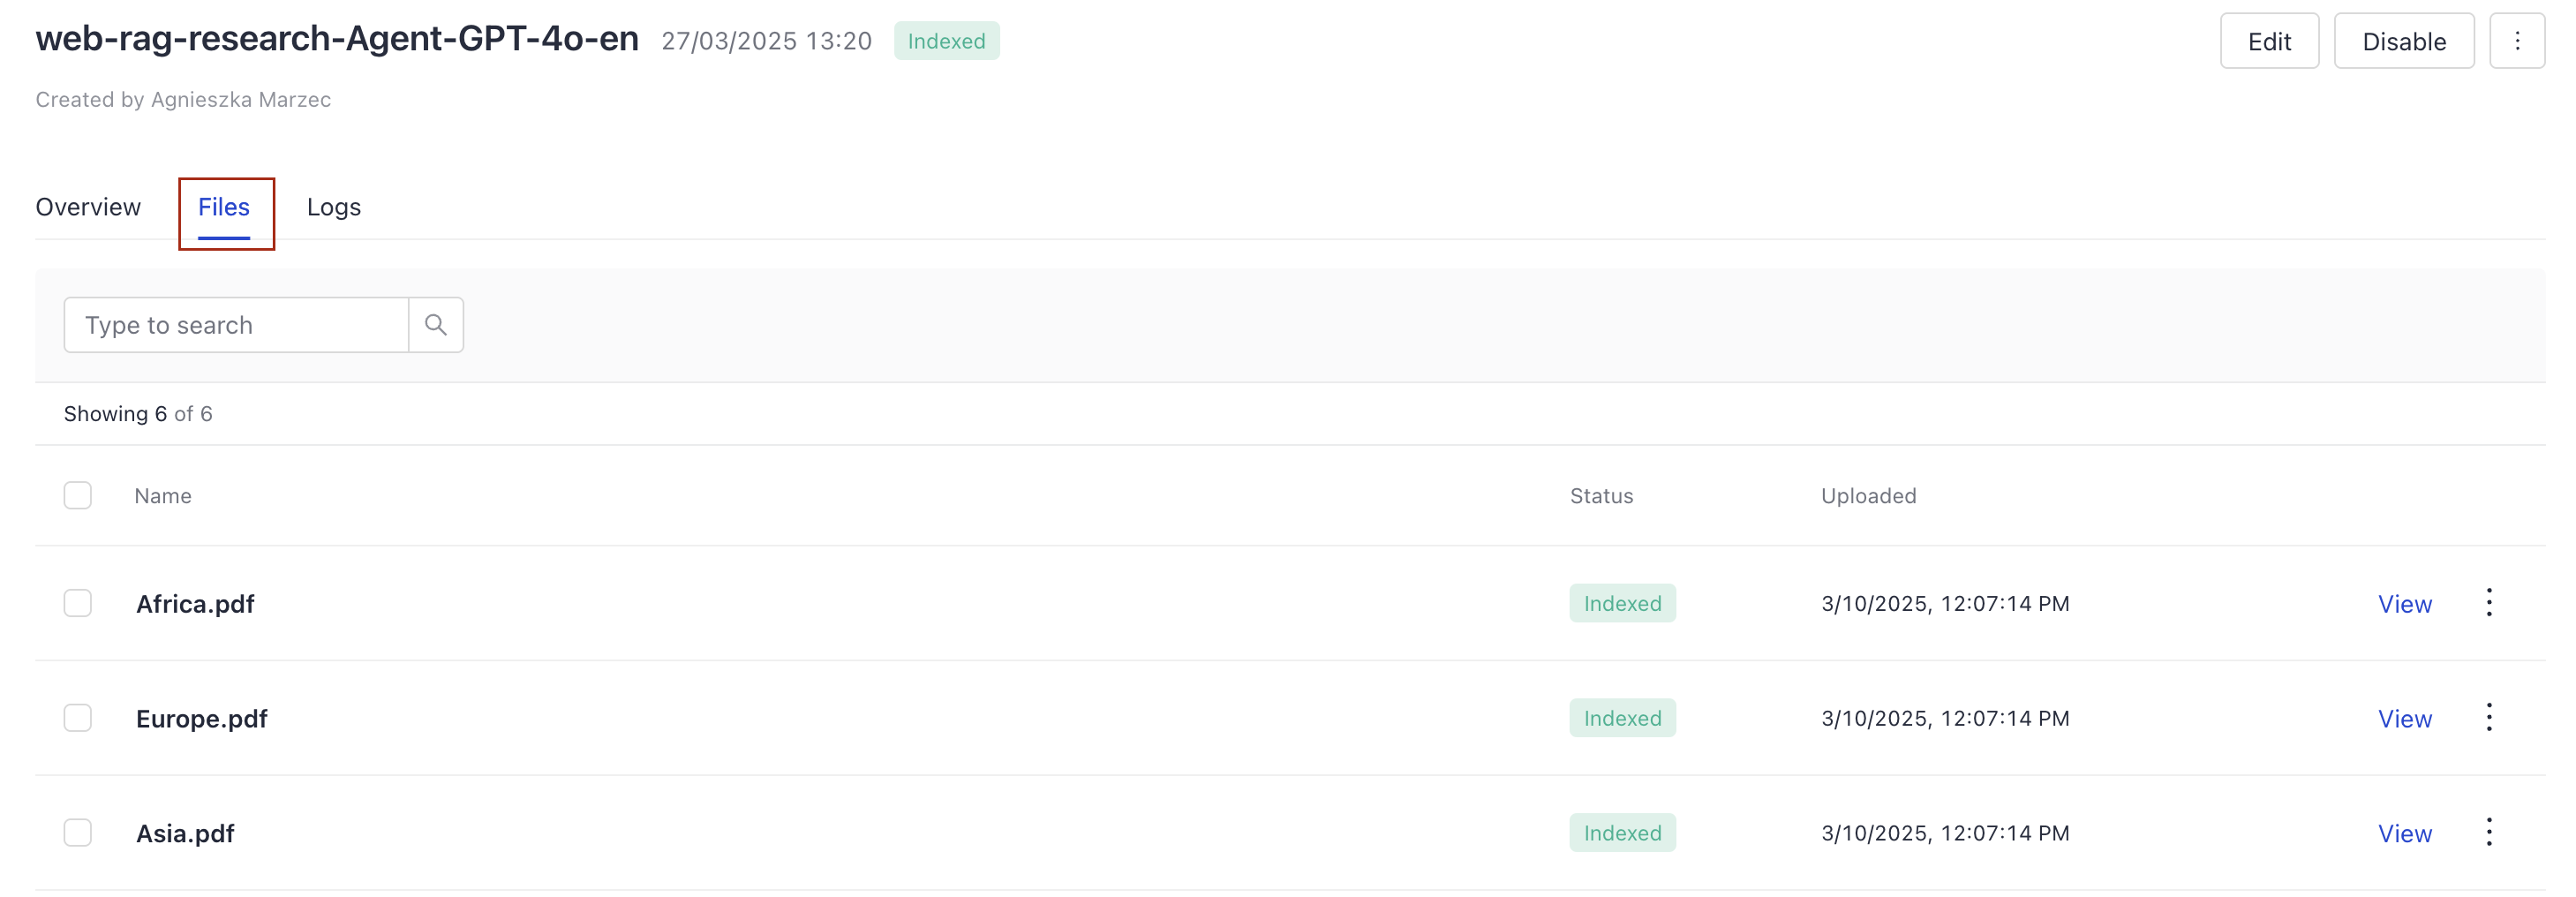Open the kebab menu next to Europe.pdf

(x=2489, y=717)
